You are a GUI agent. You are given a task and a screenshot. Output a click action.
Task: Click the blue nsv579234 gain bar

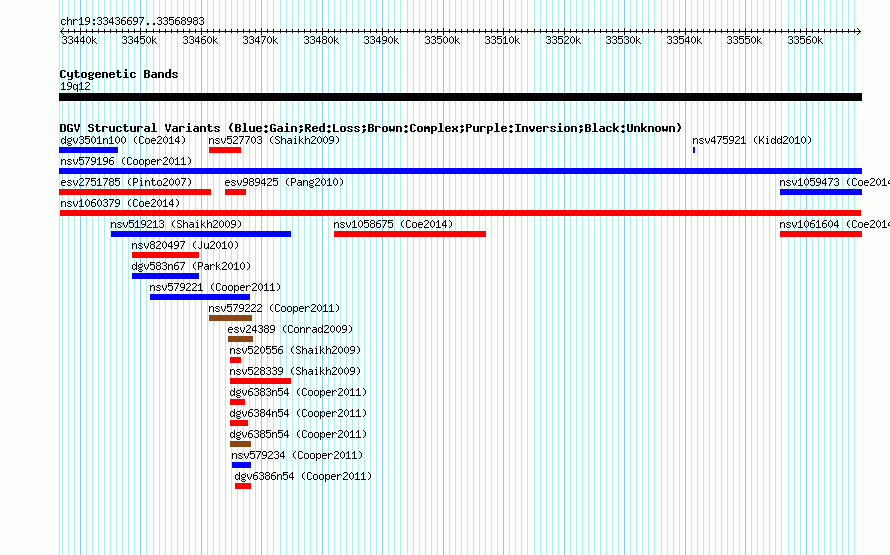click(x=241, y=465)
